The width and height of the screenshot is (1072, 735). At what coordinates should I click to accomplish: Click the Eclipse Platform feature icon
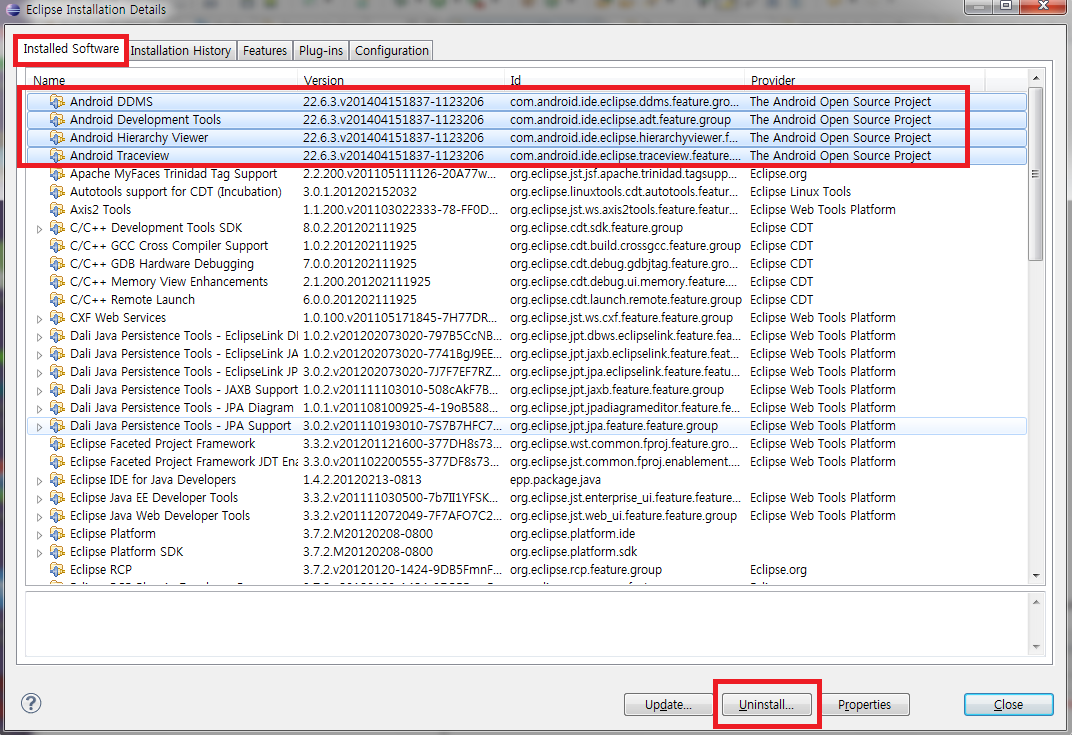[58, 533]
